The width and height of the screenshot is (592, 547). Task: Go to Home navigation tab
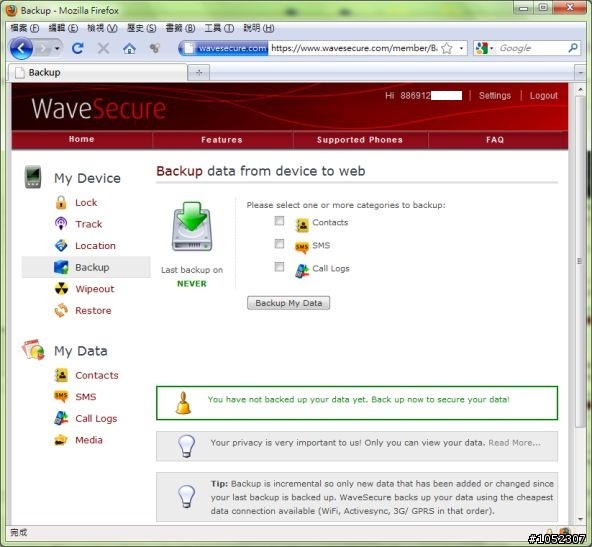(x=82, y=139)
